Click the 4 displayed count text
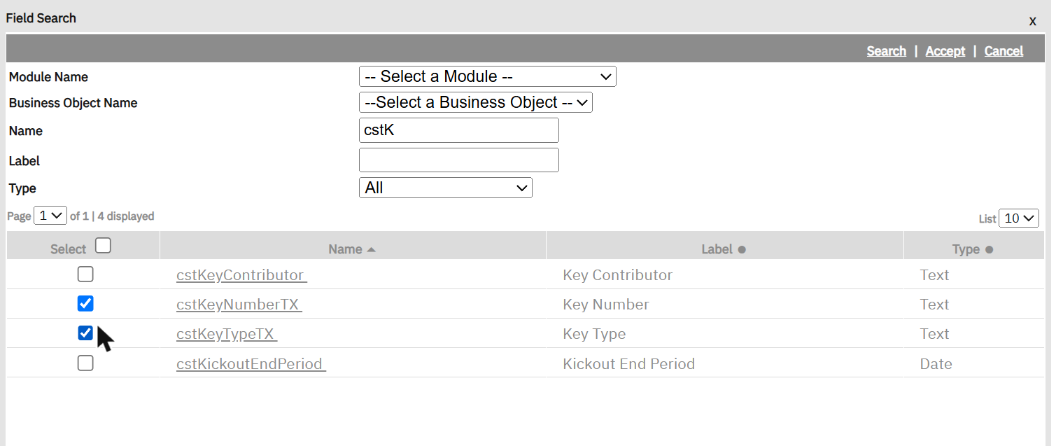Viewport: 1063px width, 446px height. (126, 216)
